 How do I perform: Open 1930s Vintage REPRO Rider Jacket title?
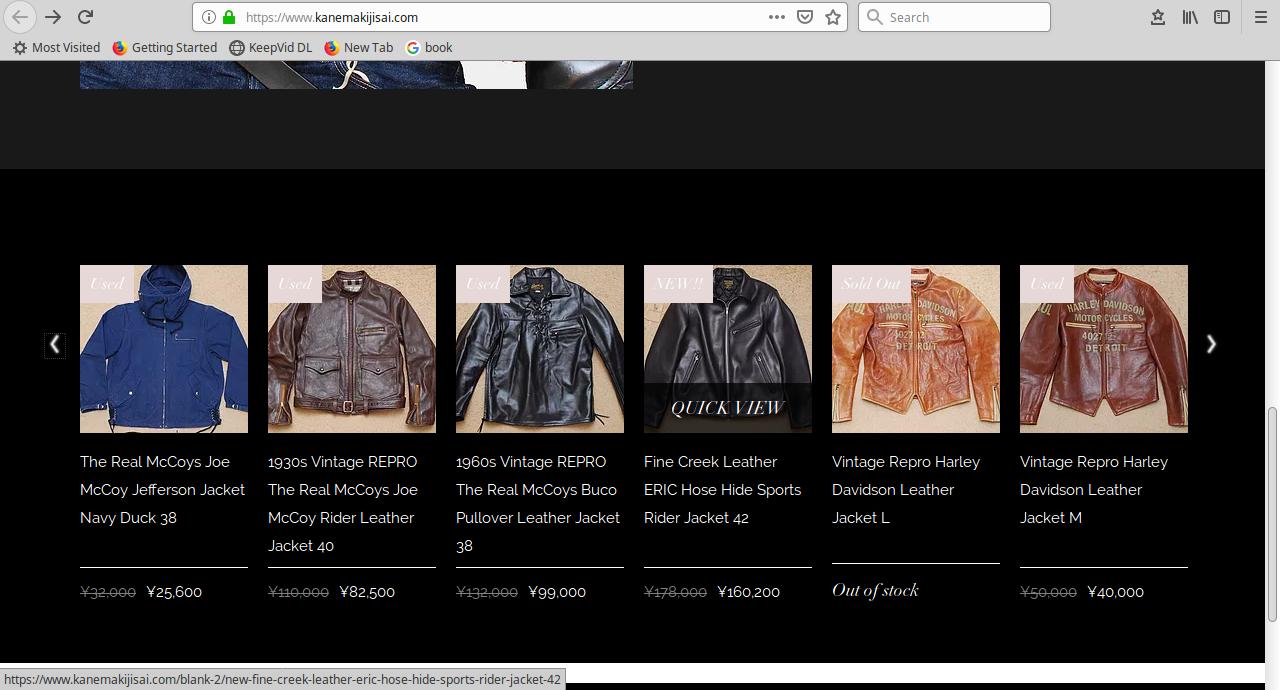(343, 504)
